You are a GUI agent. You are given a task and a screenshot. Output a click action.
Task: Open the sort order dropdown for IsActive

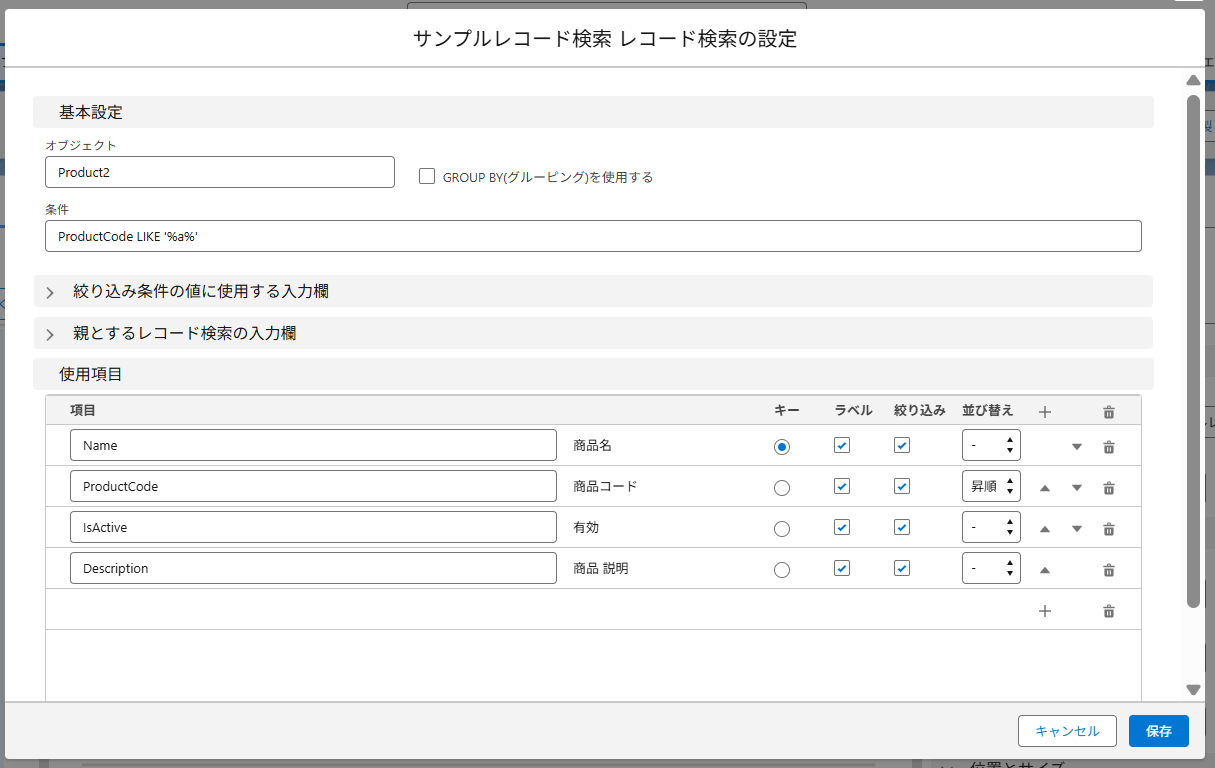990,528
